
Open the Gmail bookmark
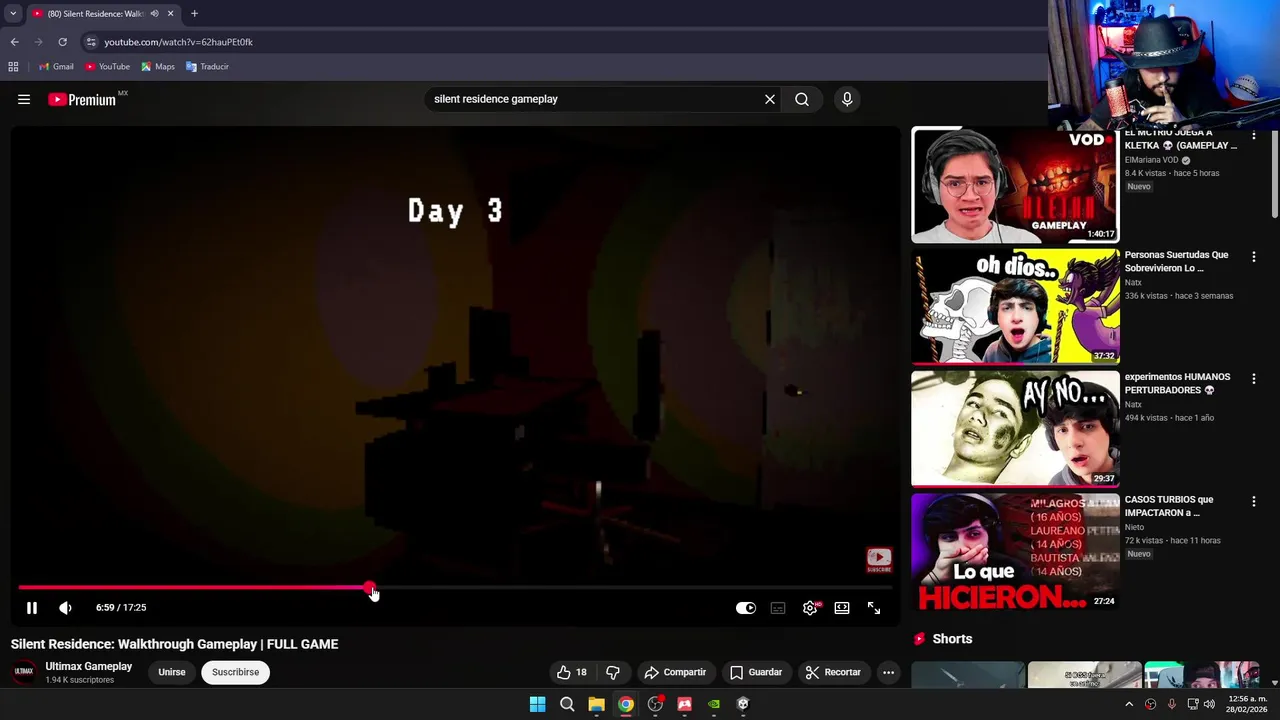pos(56,67)
